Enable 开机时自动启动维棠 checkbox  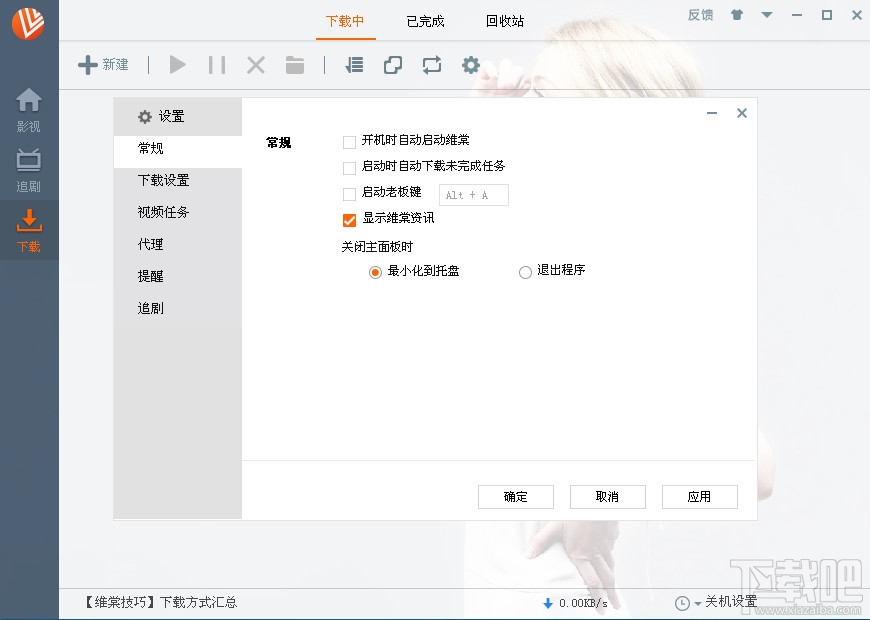click(349, 142)
